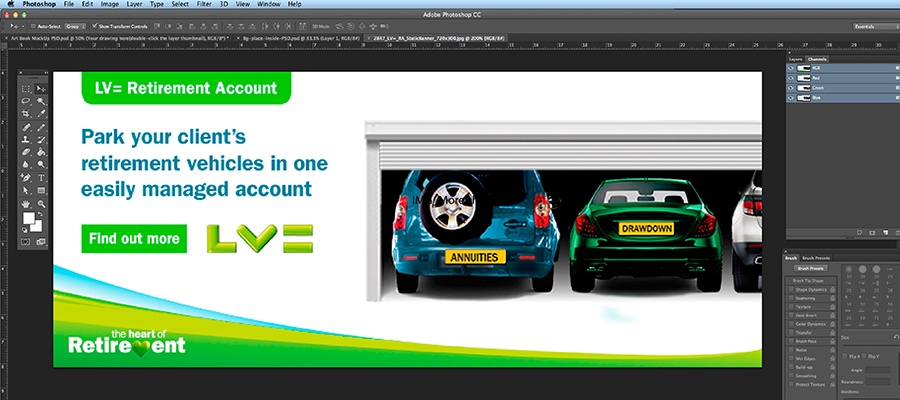Click the Brush Presets button

pyautogui.click(x=811, y=268)
